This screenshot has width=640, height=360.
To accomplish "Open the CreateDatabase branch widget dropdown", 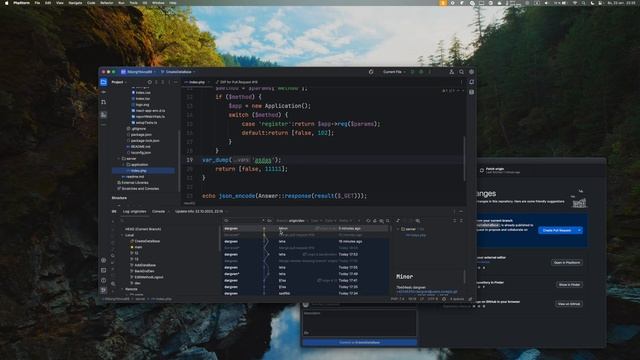I will 178,72.
